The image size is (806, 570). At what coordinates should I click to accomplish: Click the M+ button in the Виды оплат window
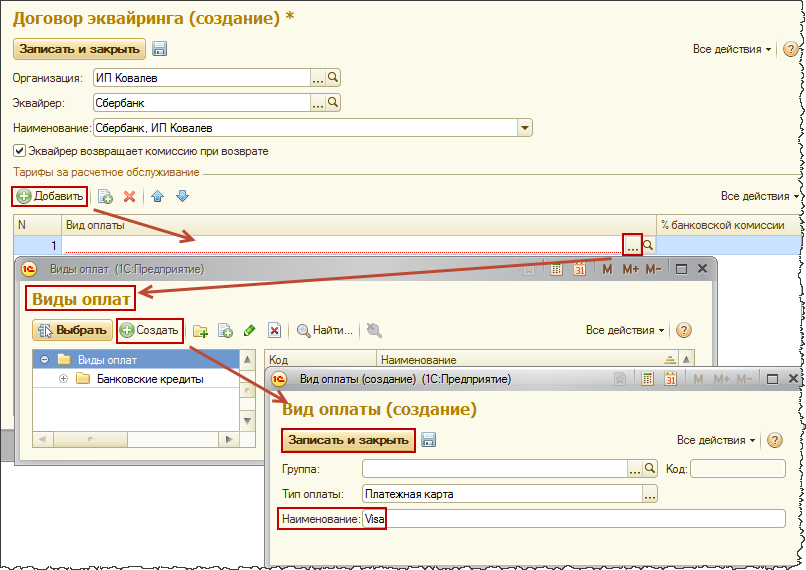[630, 269]
